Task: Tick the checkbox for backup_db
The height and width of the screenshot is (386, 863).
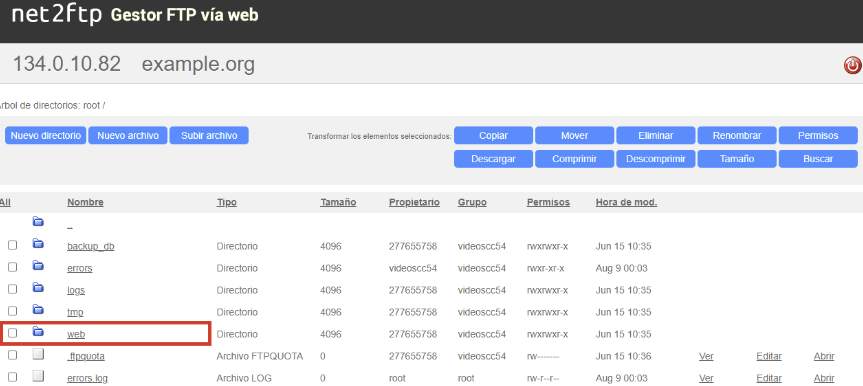Action: click(12, 245)
